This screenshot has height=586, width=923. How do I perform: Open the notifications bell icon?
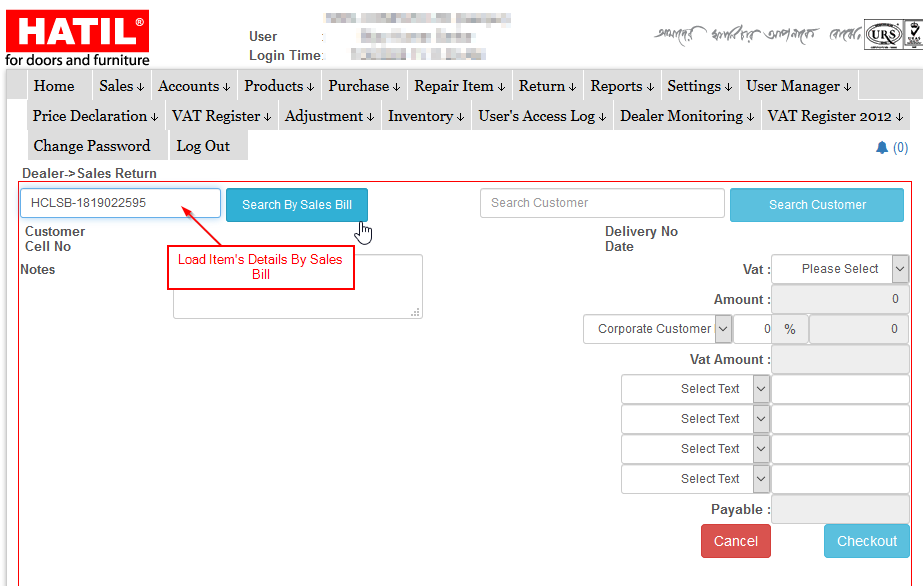coord(881,147)
